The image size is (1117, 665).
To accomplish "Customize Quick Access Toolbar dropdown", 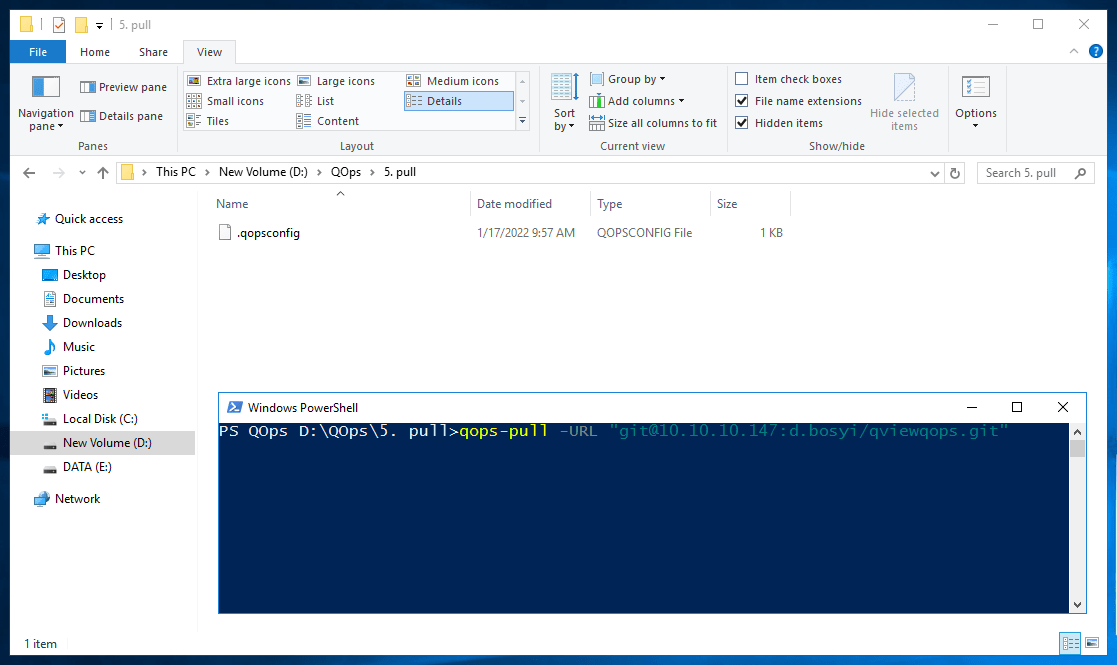I will [100, 26].
